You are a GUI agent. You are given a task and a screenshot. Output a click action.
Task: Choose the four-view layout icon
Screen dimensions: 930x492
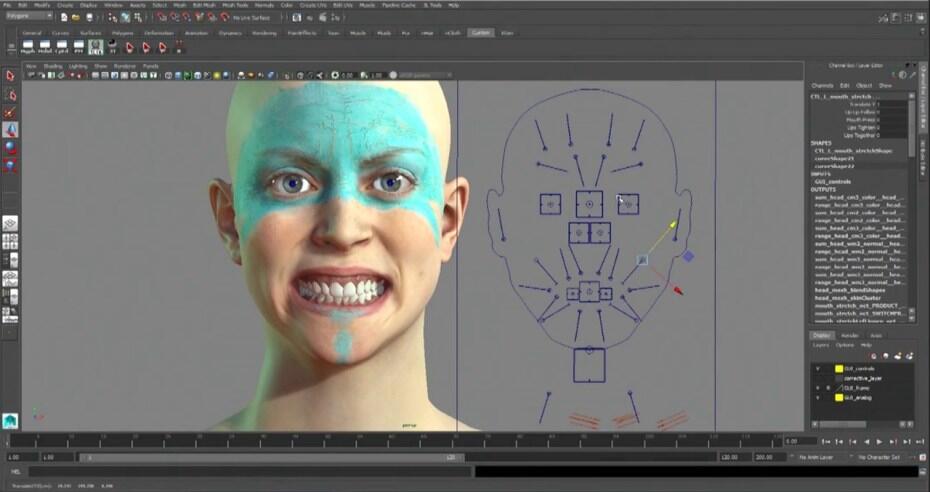[x=10, y=242]
